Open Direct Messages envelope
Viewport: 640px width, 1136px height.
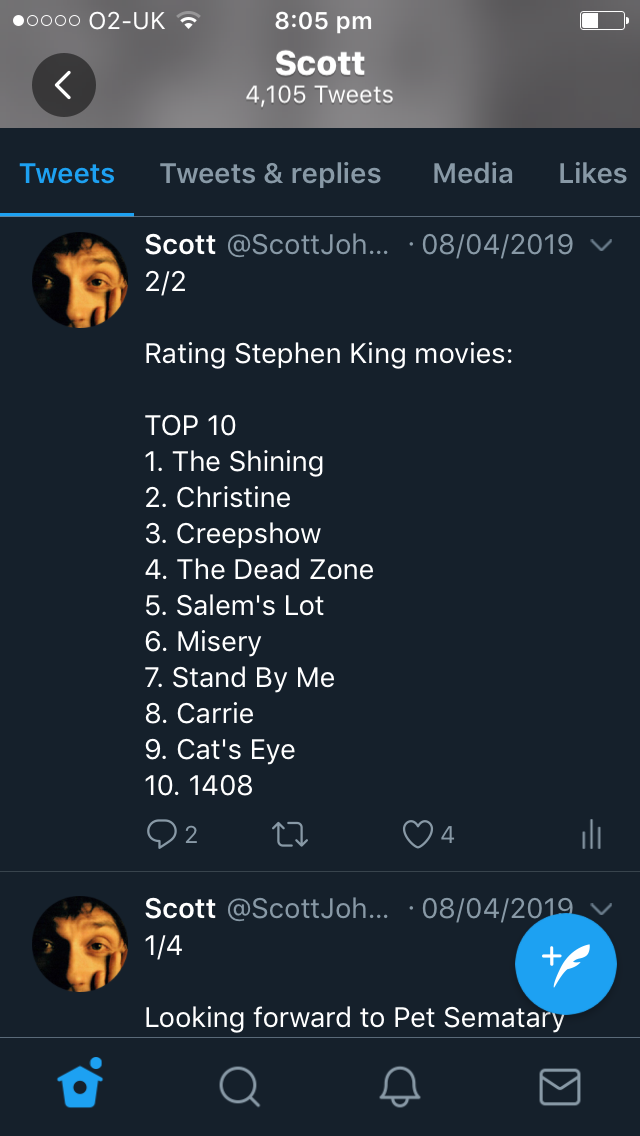559,1086
